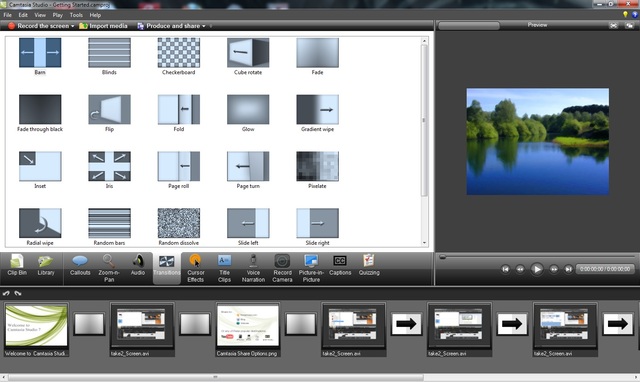Jump to next clip in preview
This screenshot has height=382, width=640.
[x=568, y=269]
